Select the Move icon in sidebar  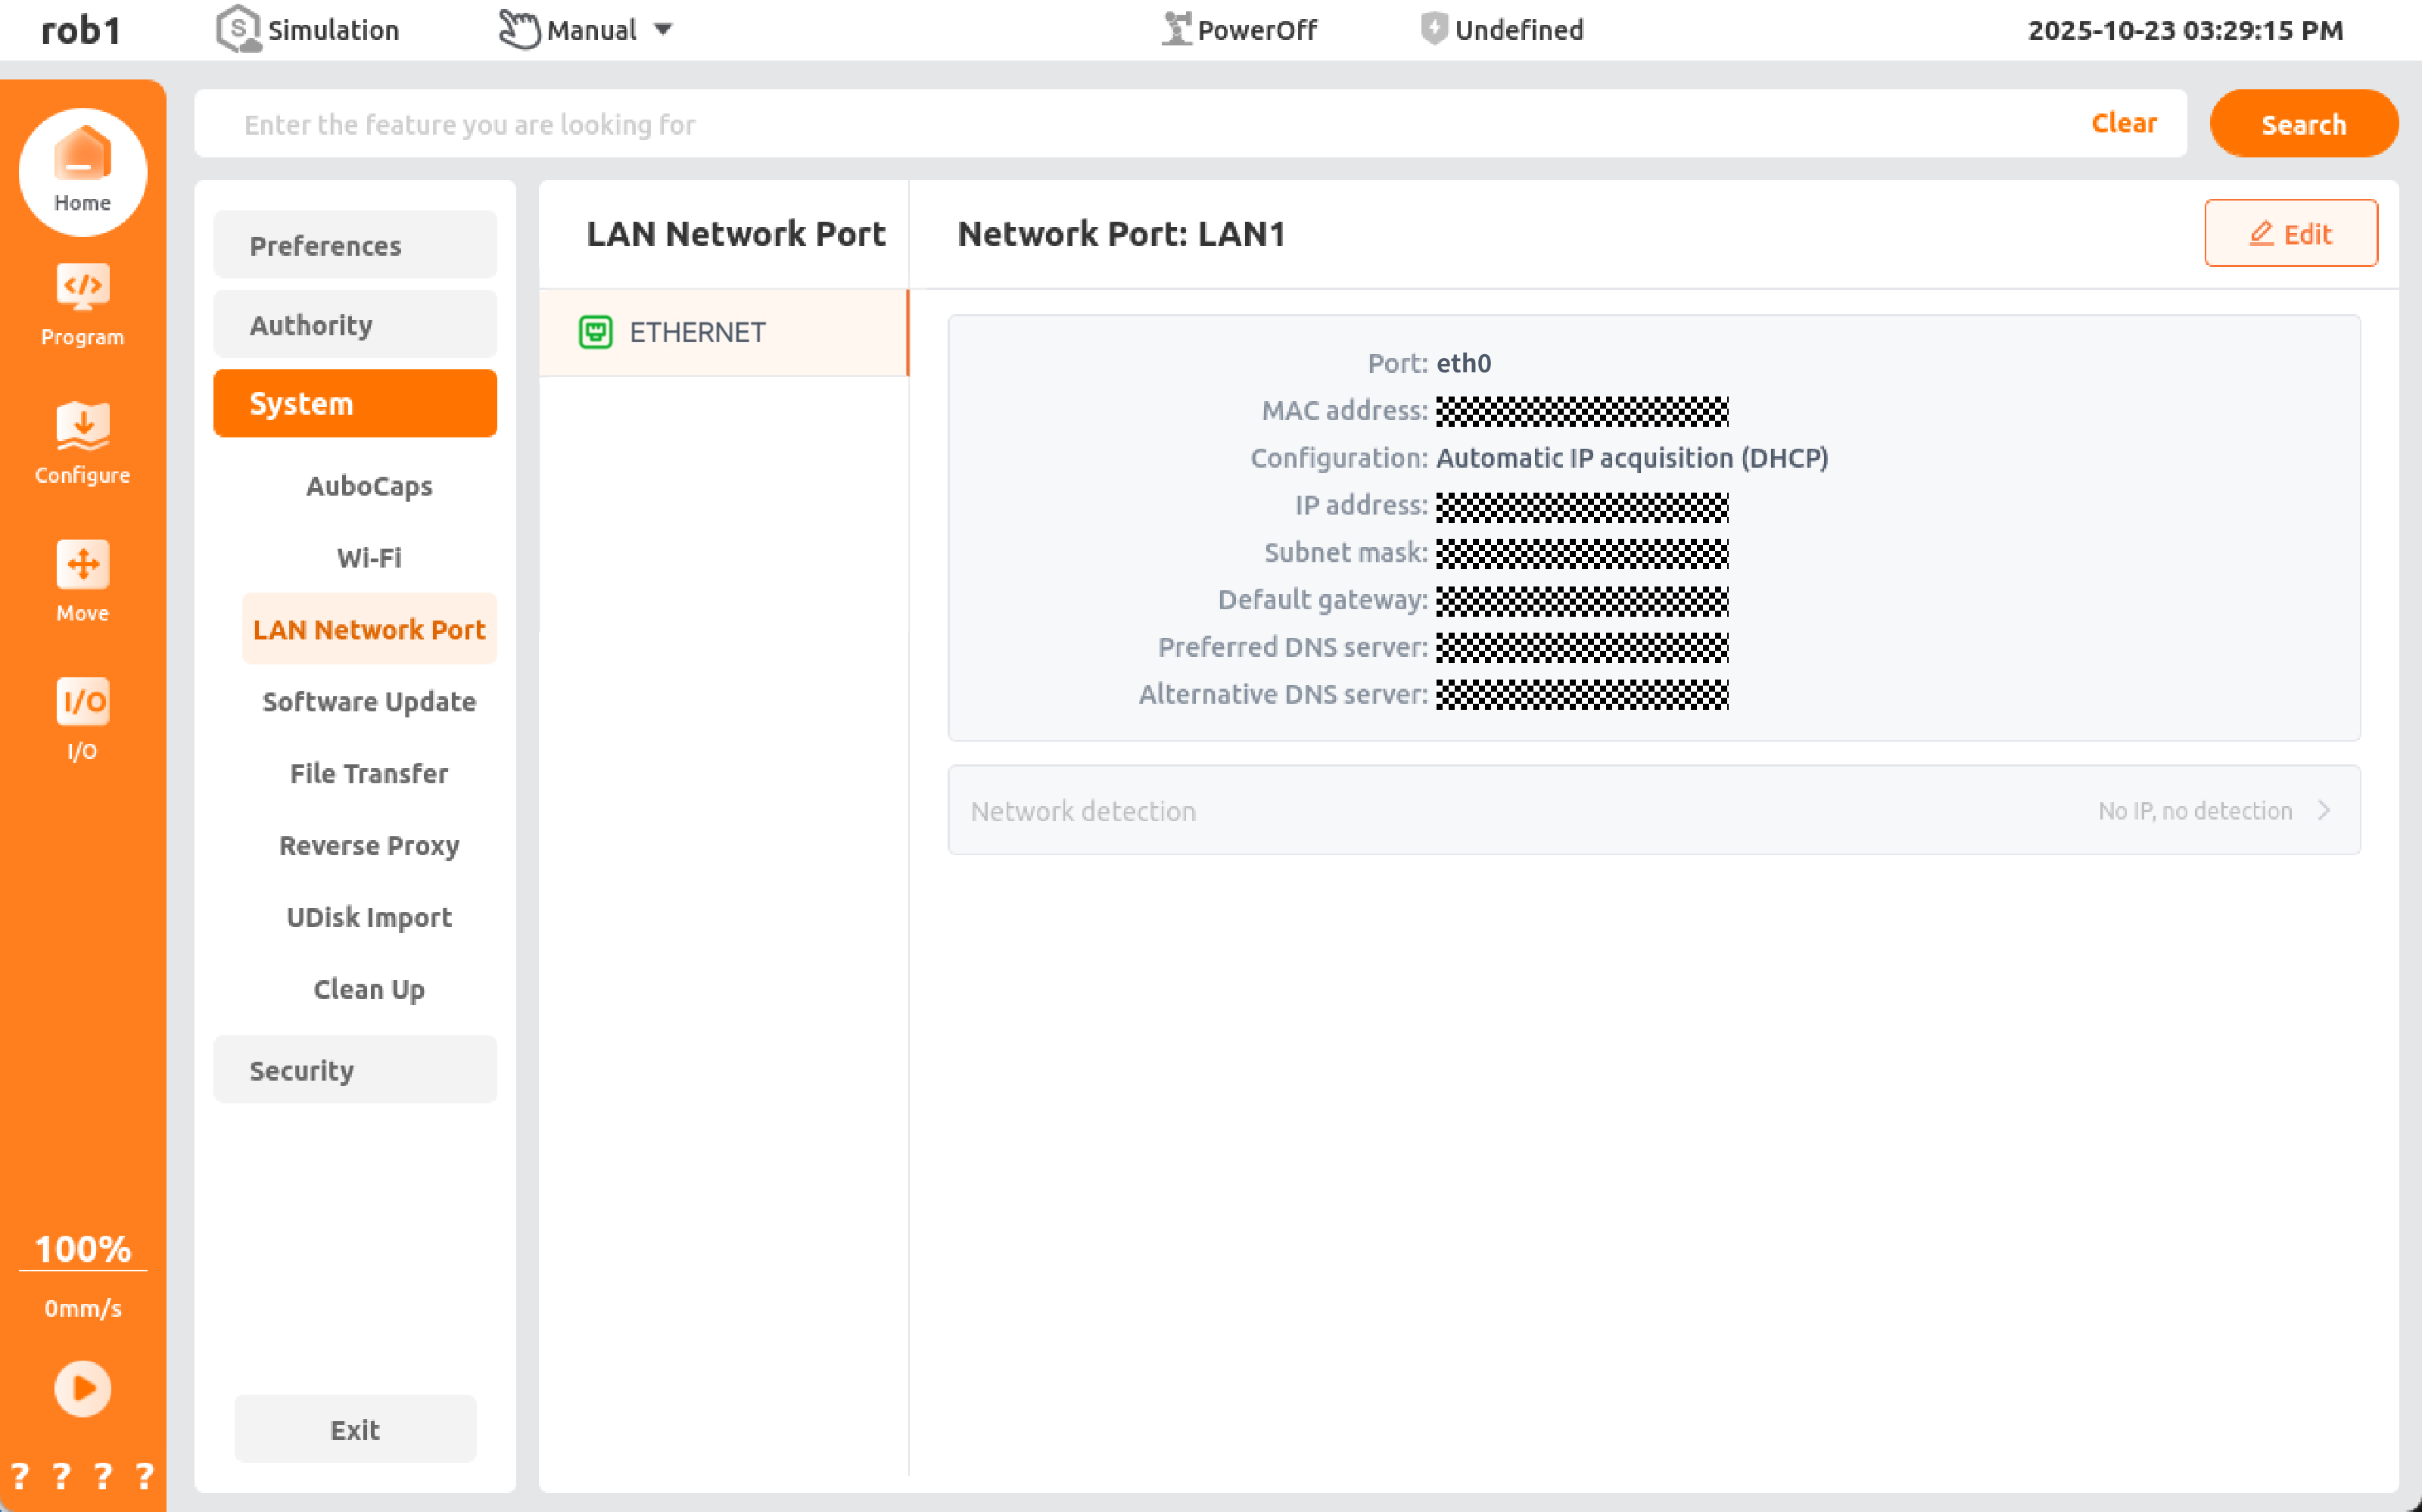coord(82,575)
